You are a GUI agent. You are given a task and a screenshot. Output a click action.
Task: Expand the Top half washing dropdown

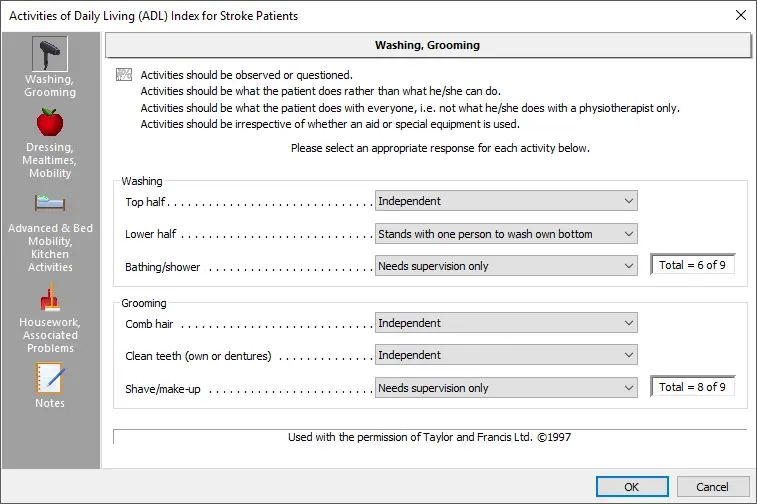click(x=506, y=201)
